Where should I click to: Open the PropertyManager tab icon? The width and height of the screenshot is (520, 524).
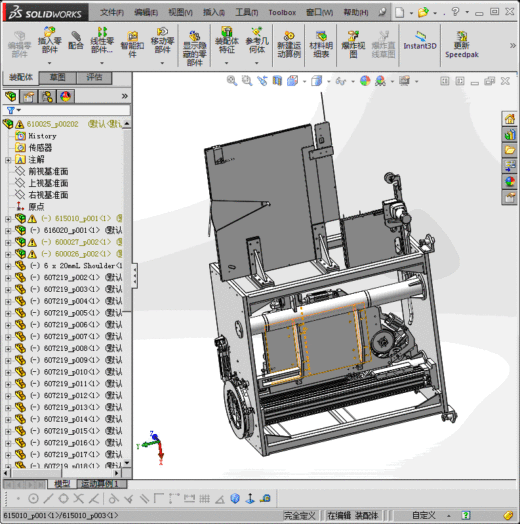coord(28,97)
